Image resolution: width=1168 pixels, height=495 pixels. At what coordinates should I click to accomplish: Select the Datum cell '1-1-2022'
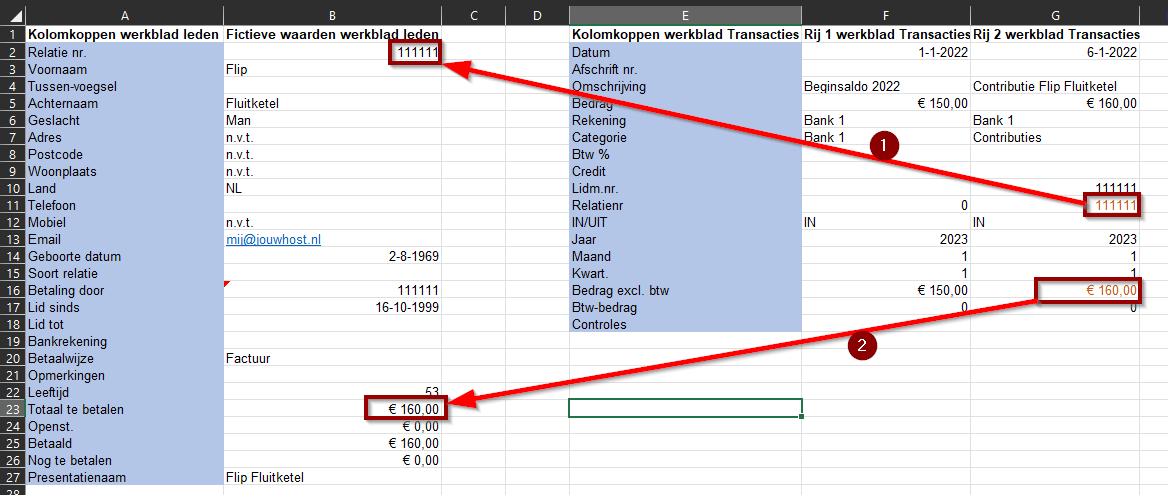(886, 52)
